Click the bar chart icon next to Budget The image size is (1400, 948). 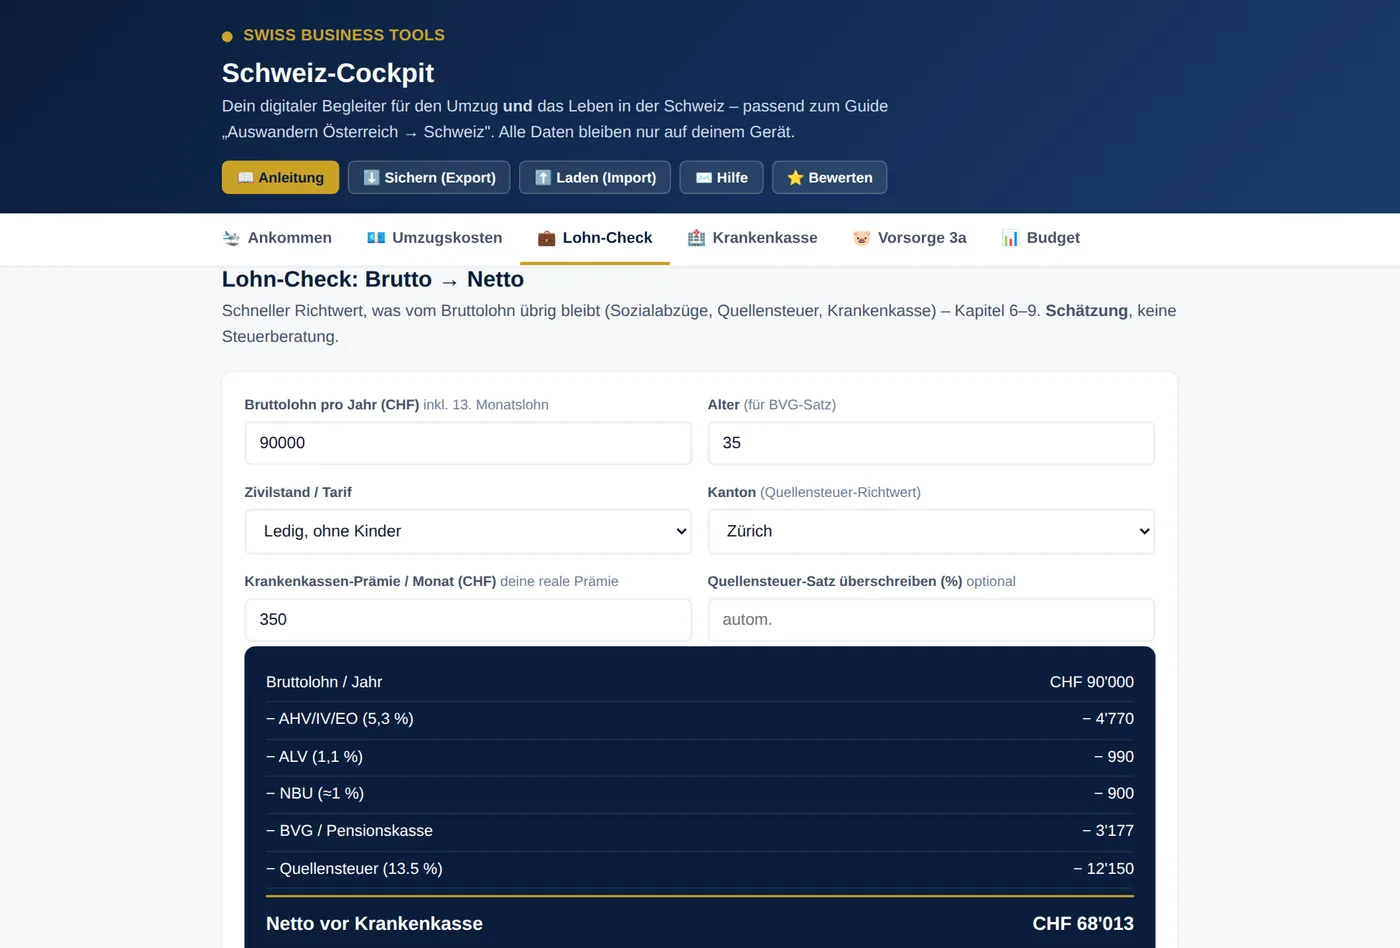[1010, 238]
